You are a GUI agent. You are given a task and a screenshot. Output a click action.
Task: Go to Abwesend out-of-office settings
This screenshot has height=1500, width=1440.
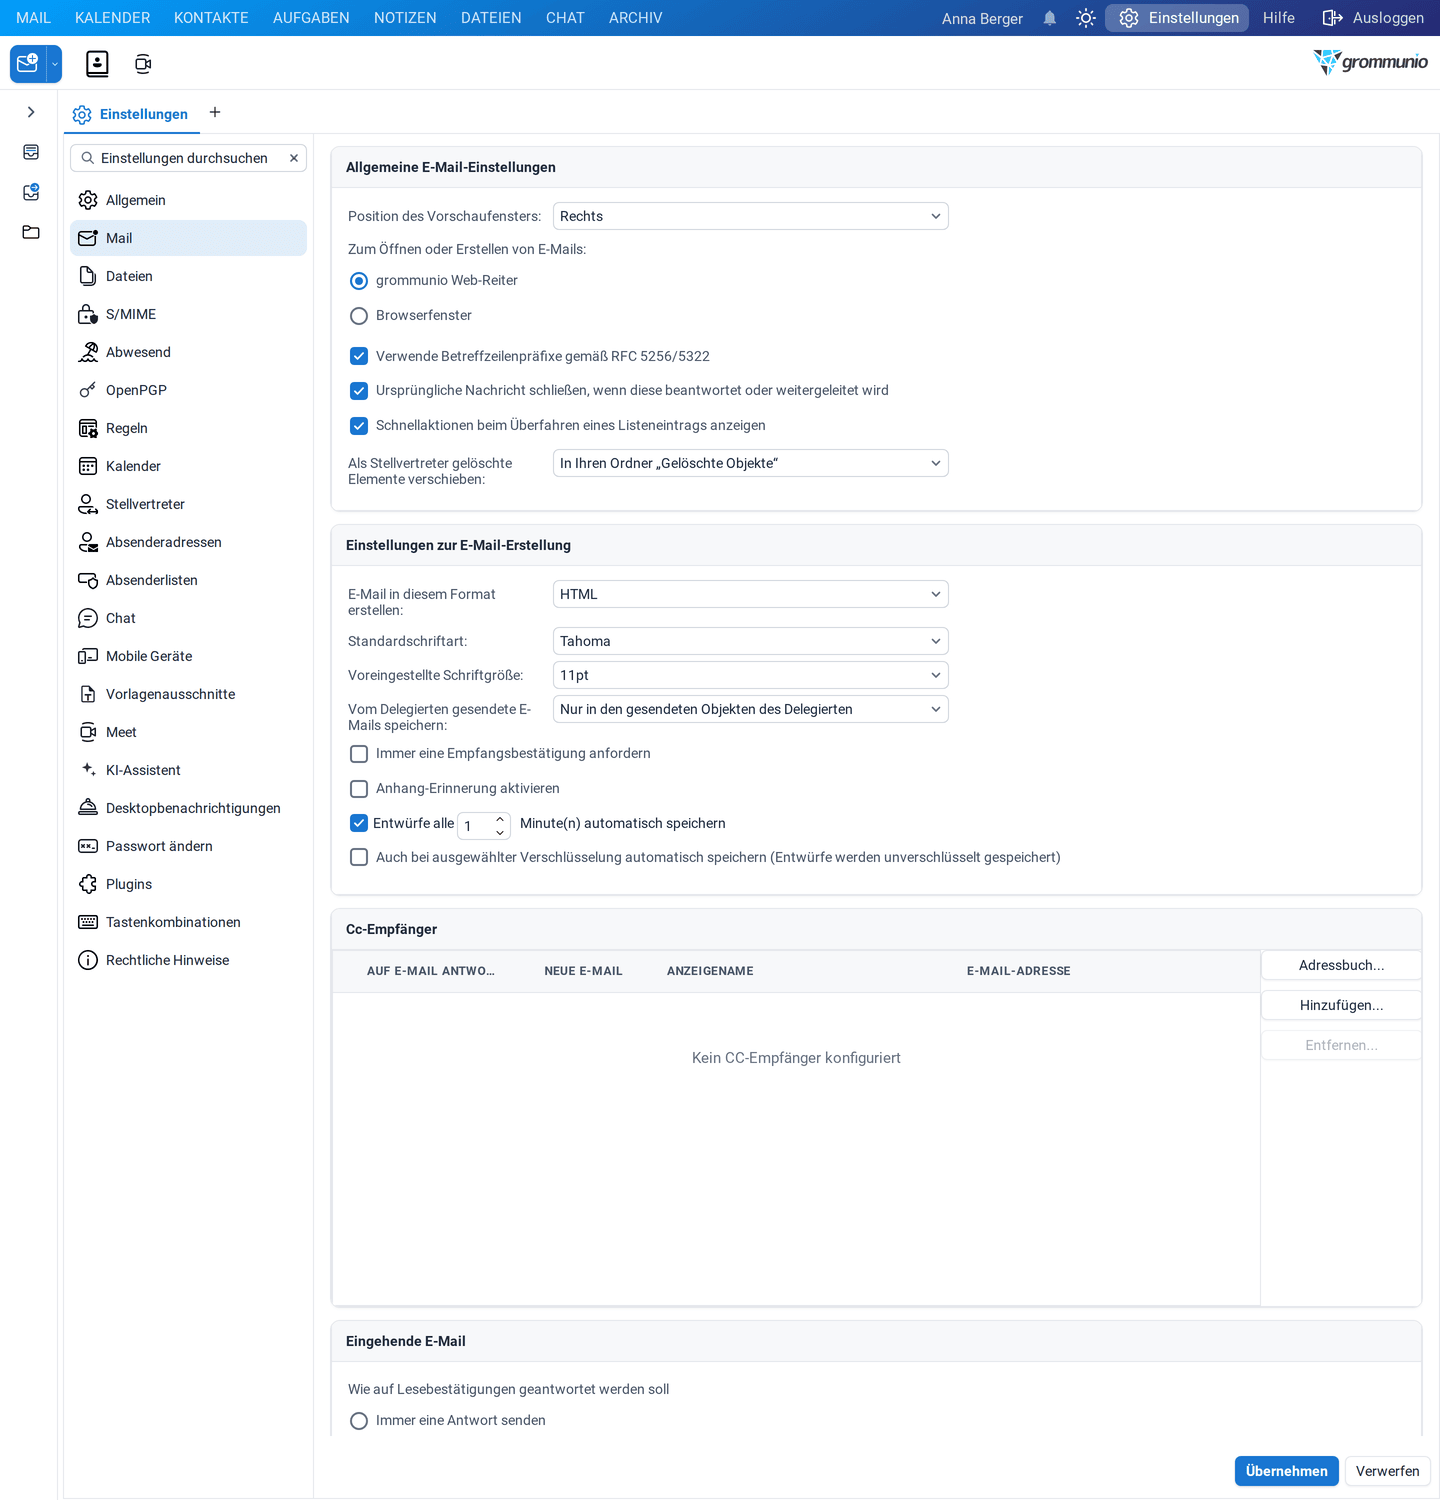pos(188,352)
